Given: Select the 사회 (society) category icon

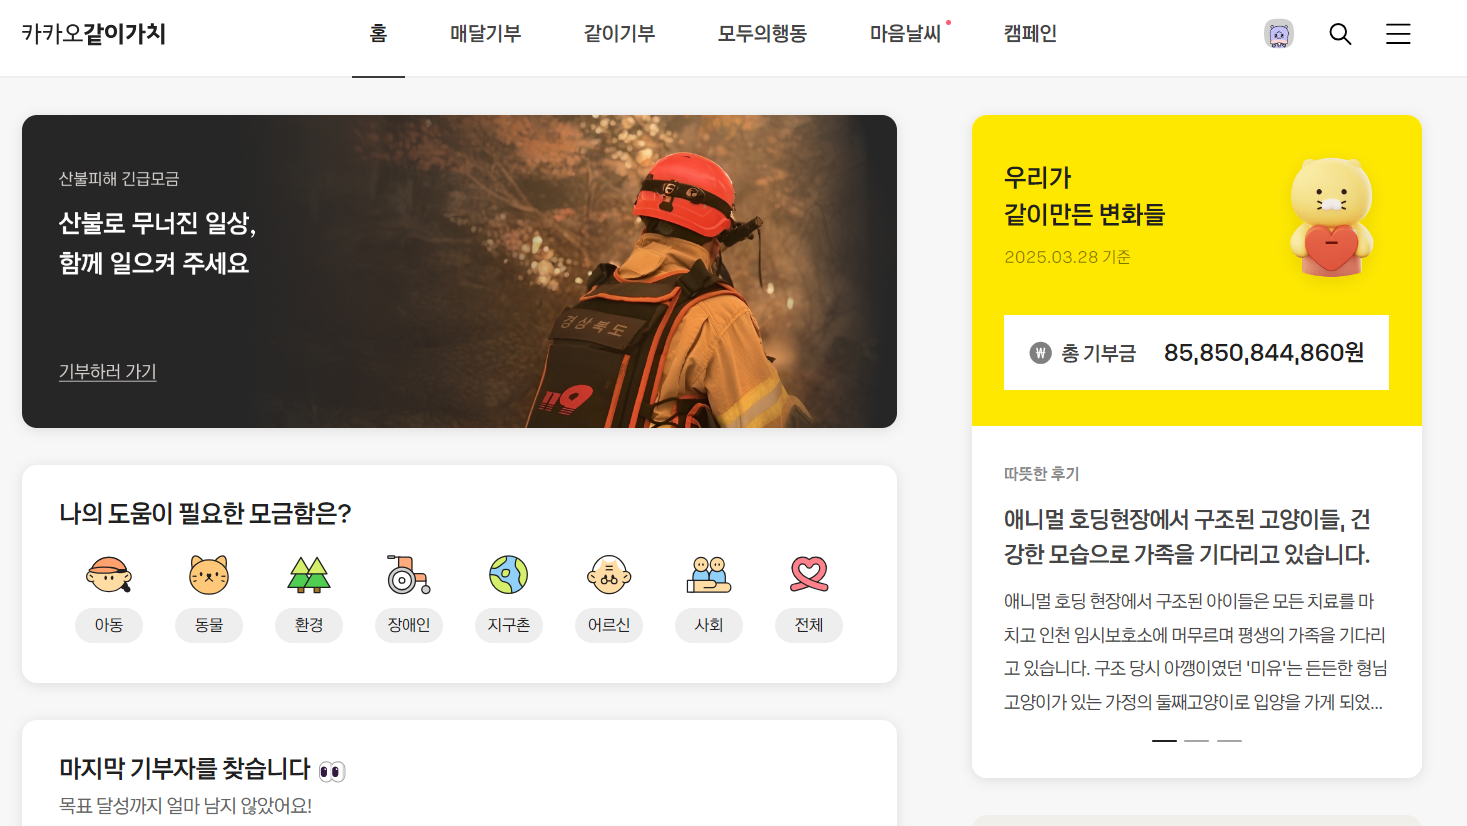Looking at the screenshot, I should coord(709,575).
